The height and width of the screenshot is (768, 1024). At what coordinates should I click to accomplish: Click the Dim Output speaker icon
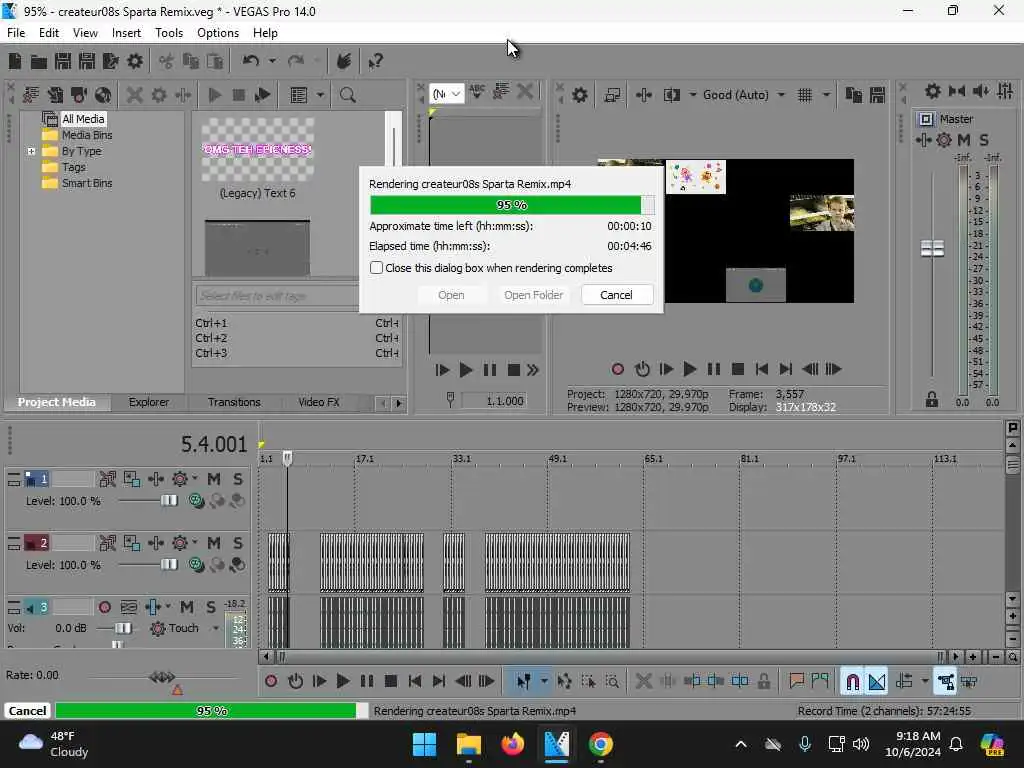coord(980,91)
